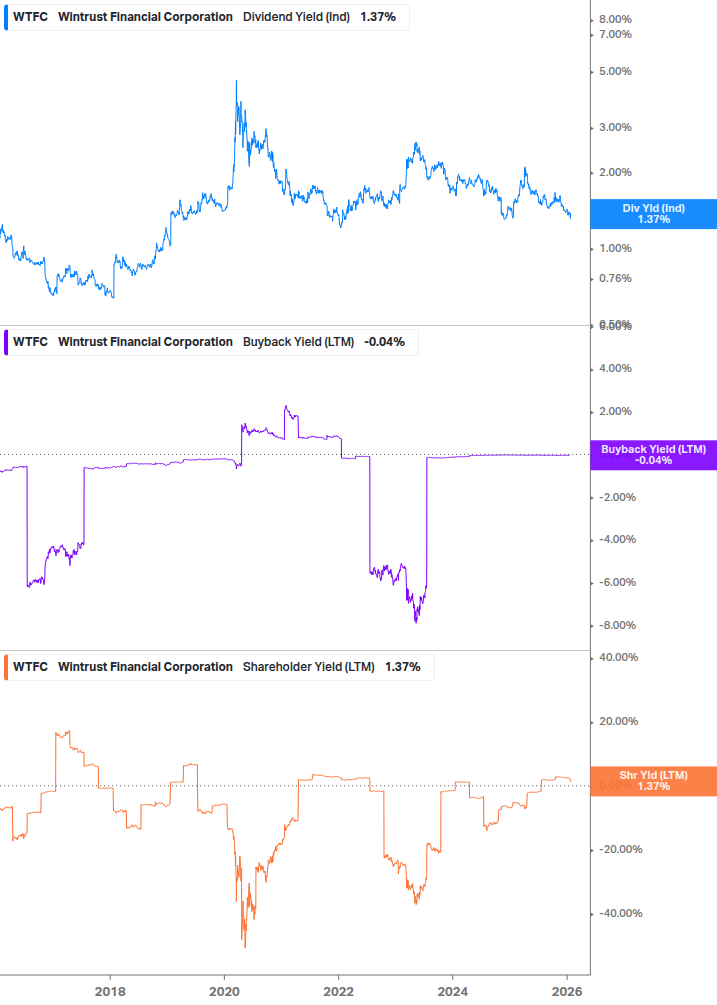Click the 1.37% value in Shareholder Yield legend

(x=402, y=667)
